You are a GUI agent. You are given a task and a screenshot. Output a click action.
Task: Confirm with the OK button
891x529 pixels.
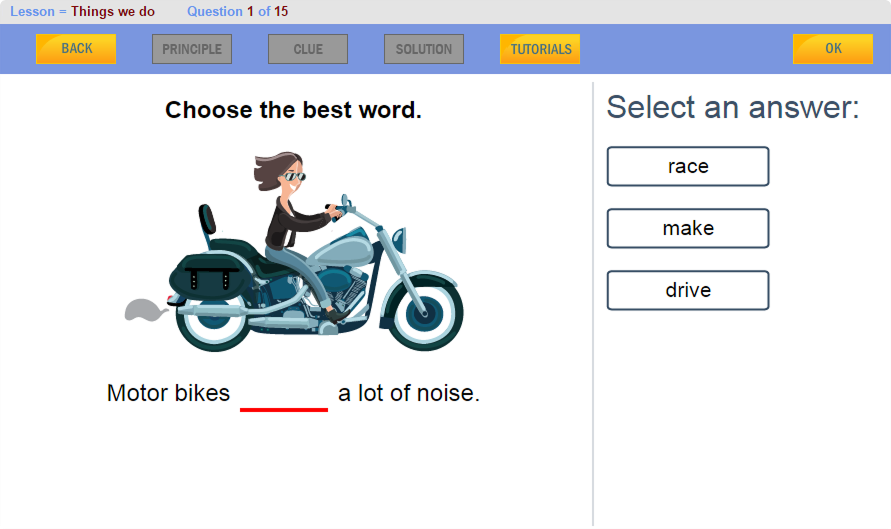point(833,49)
